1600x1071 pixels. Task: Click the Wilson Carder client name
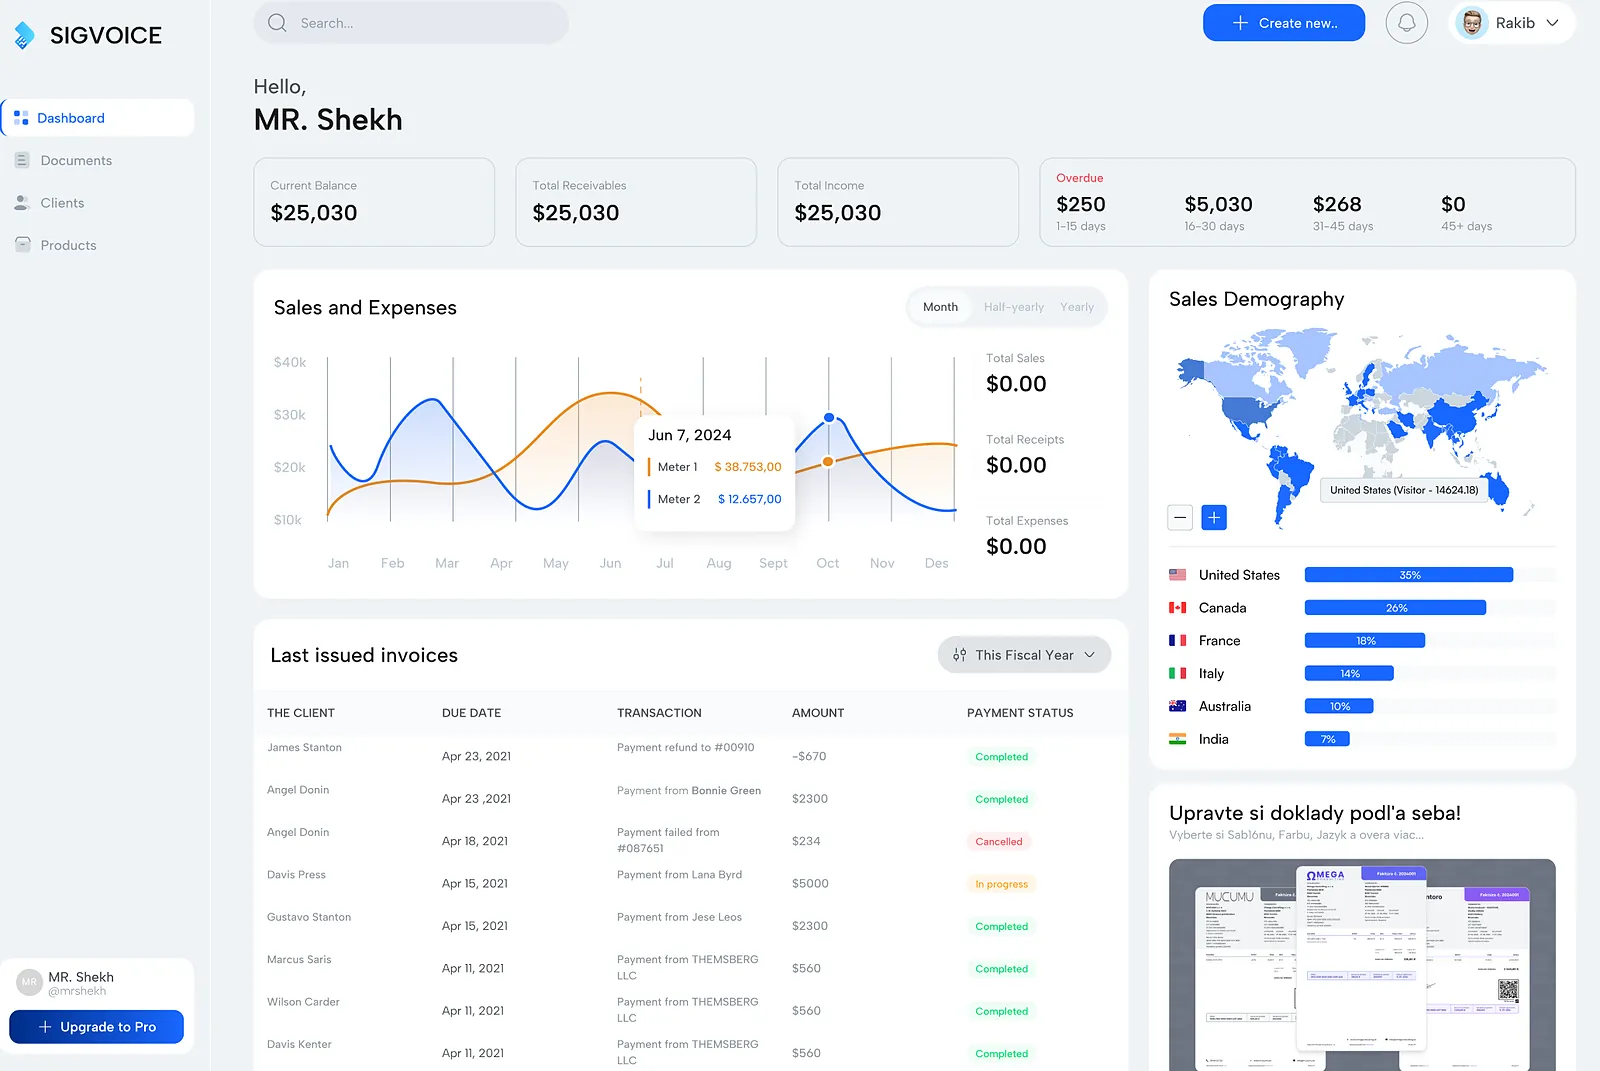pyautogui.click(x=303, y=1002)
